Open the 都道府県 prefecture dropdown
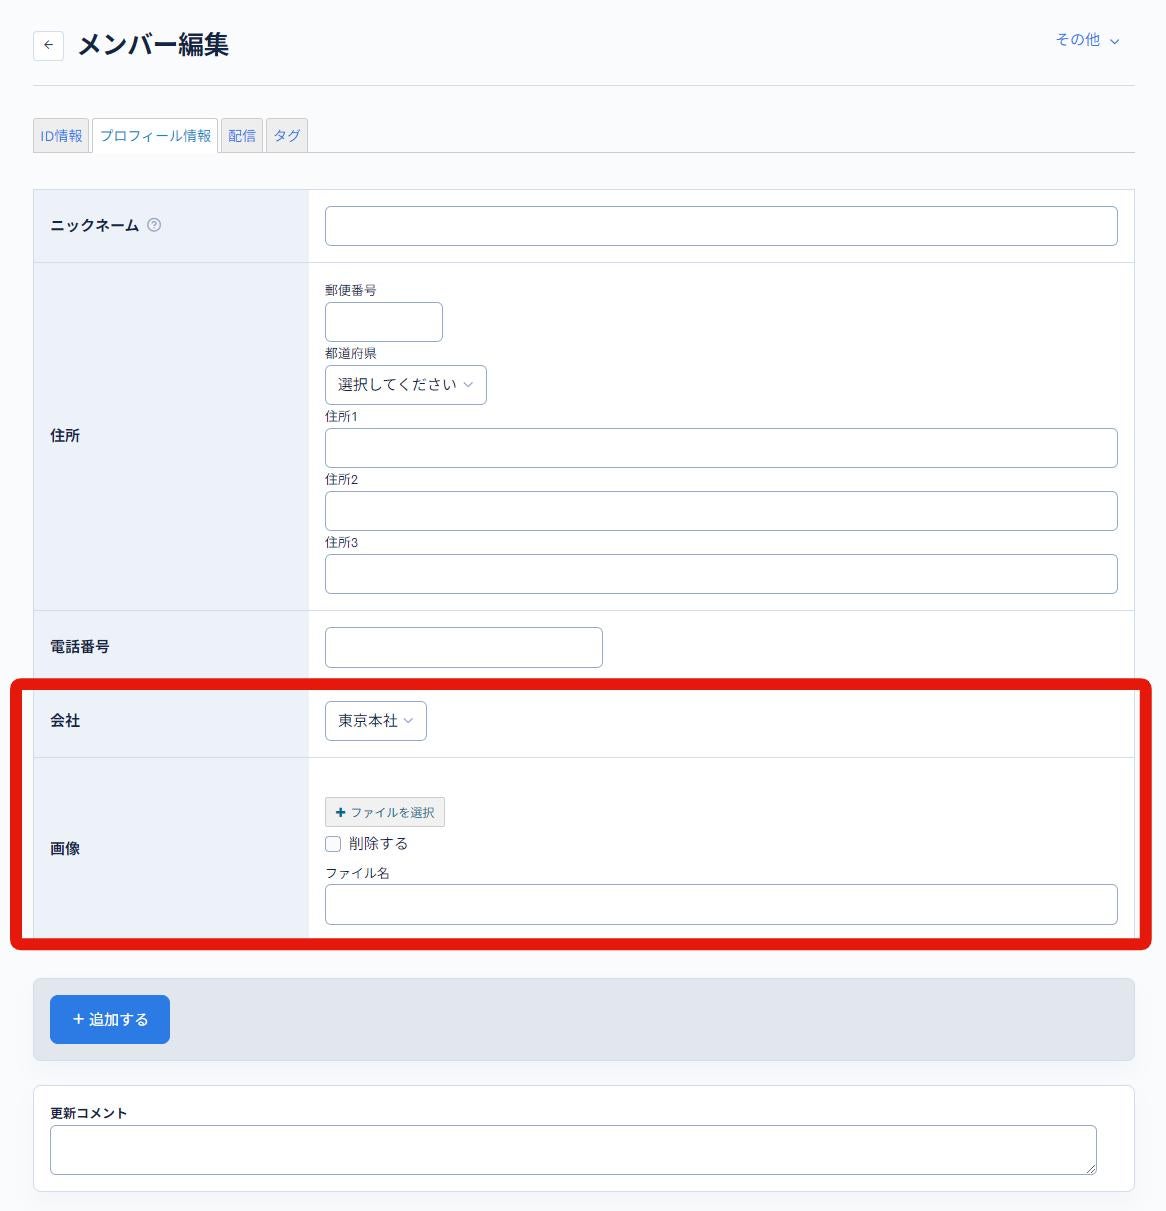1166x1211 pixels. [x=405, y=384]
